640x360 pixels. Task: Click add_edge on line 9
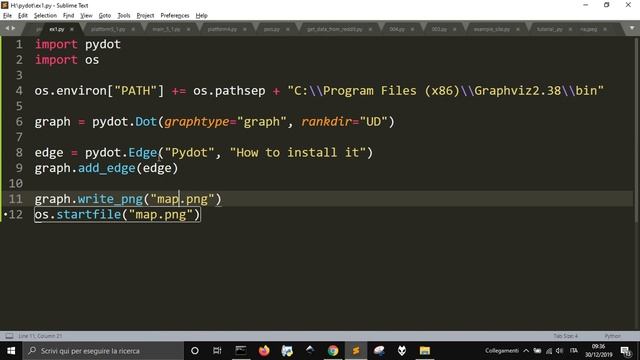click(x=107, y=168)
